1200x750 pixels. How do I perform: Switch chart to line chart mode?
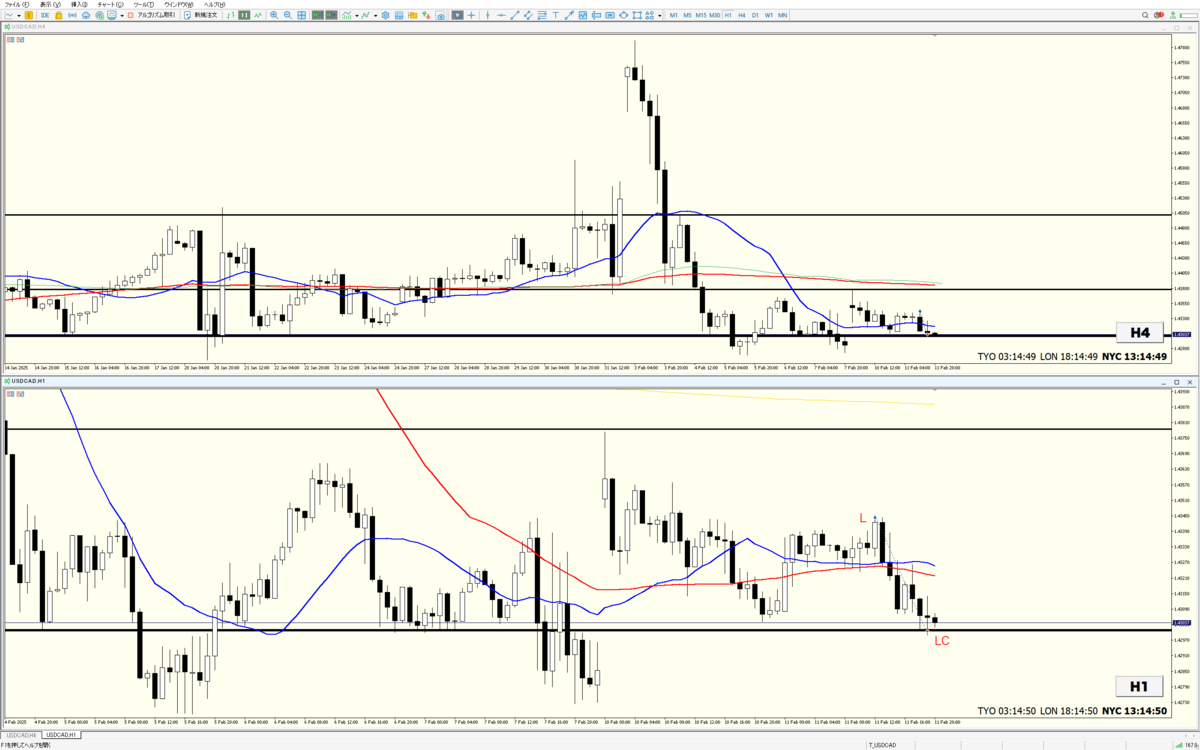pyautogui.click(x=258, y=15)
